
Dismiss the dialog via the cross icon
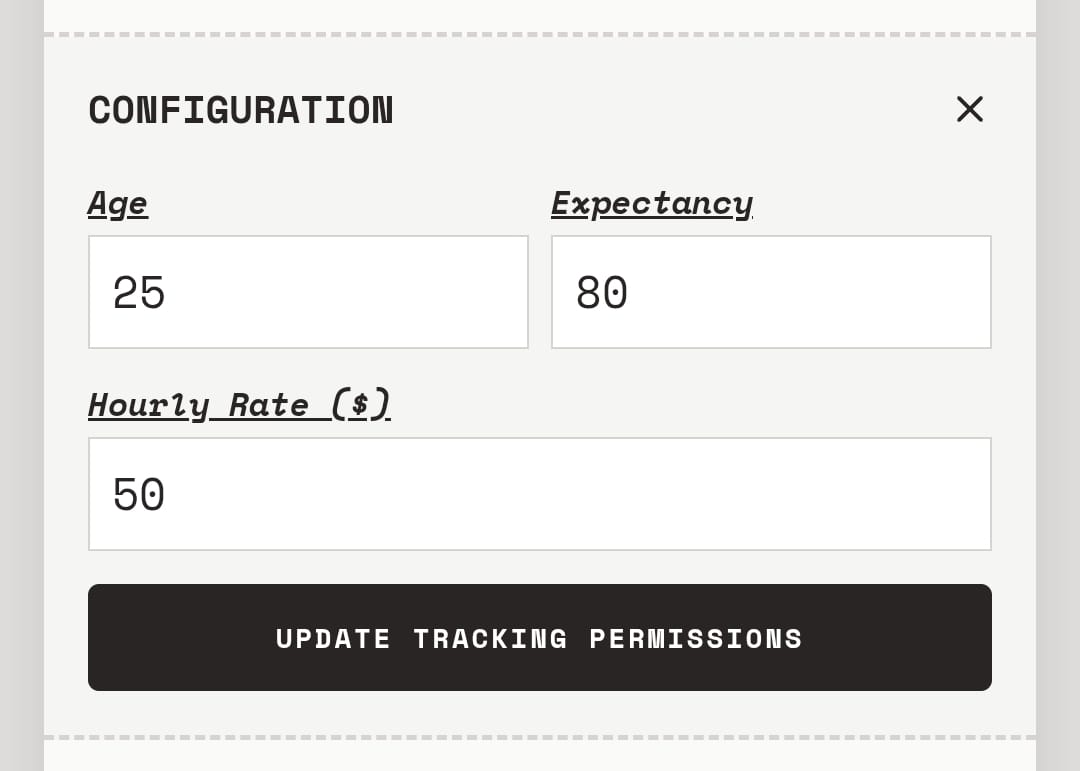(969, 109)
